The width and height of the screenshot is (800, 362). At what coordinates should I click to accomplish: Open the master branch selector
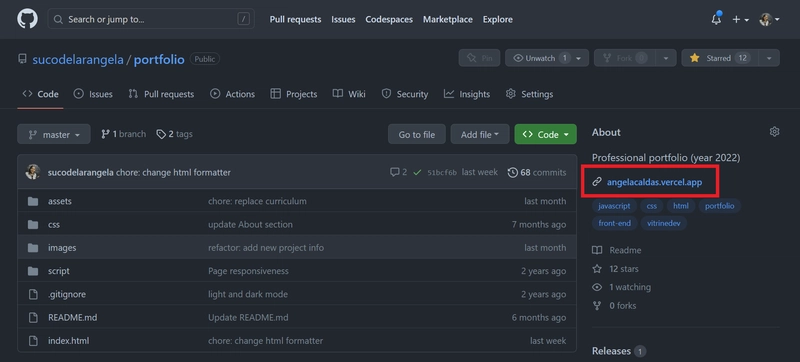[54, 134]
